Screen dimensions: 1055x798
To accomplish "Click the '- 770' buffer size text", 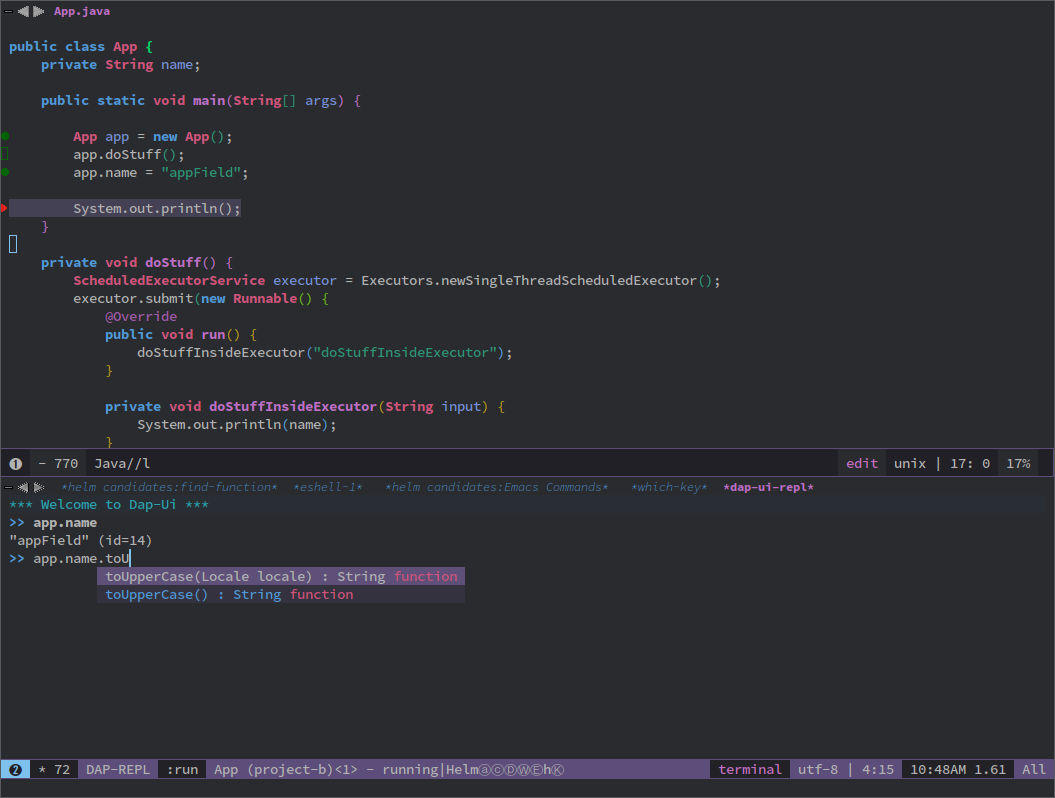I will pyautogui.click(x=59, y=464).
